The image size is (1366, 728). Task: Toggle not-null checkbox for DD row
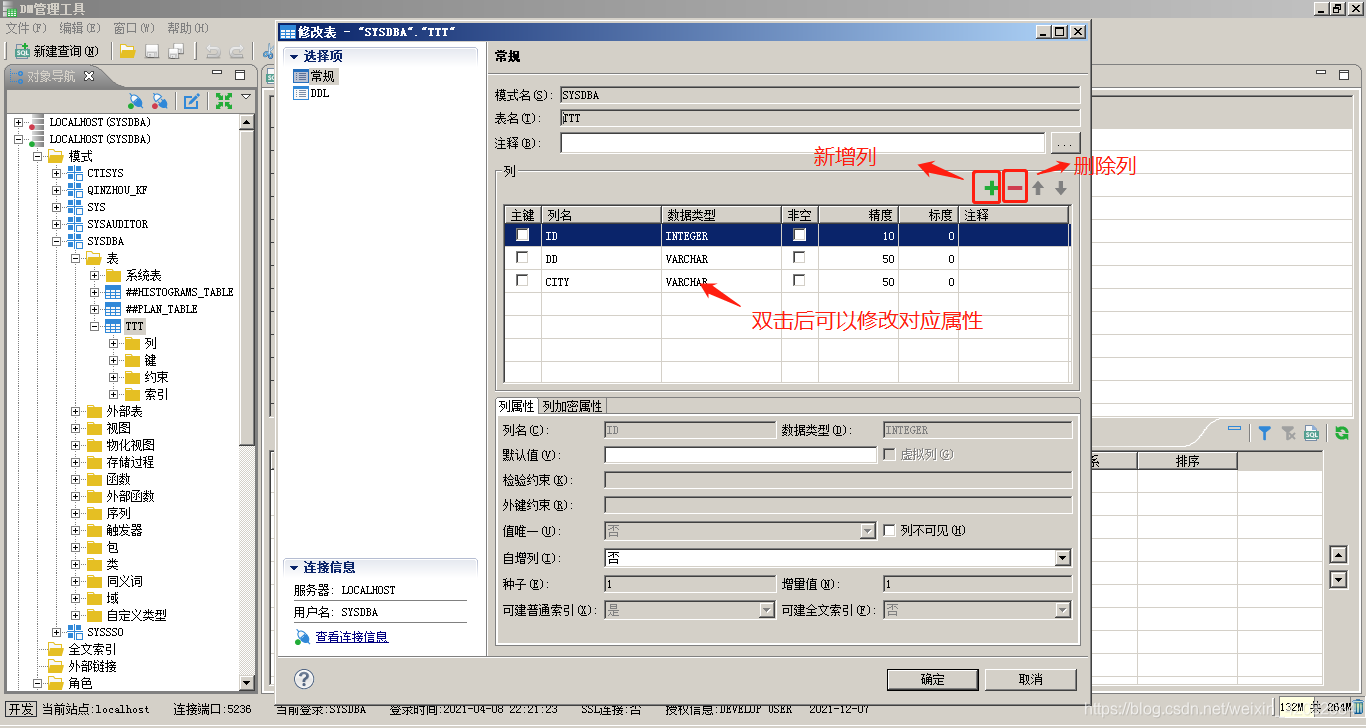click(799, 258)
